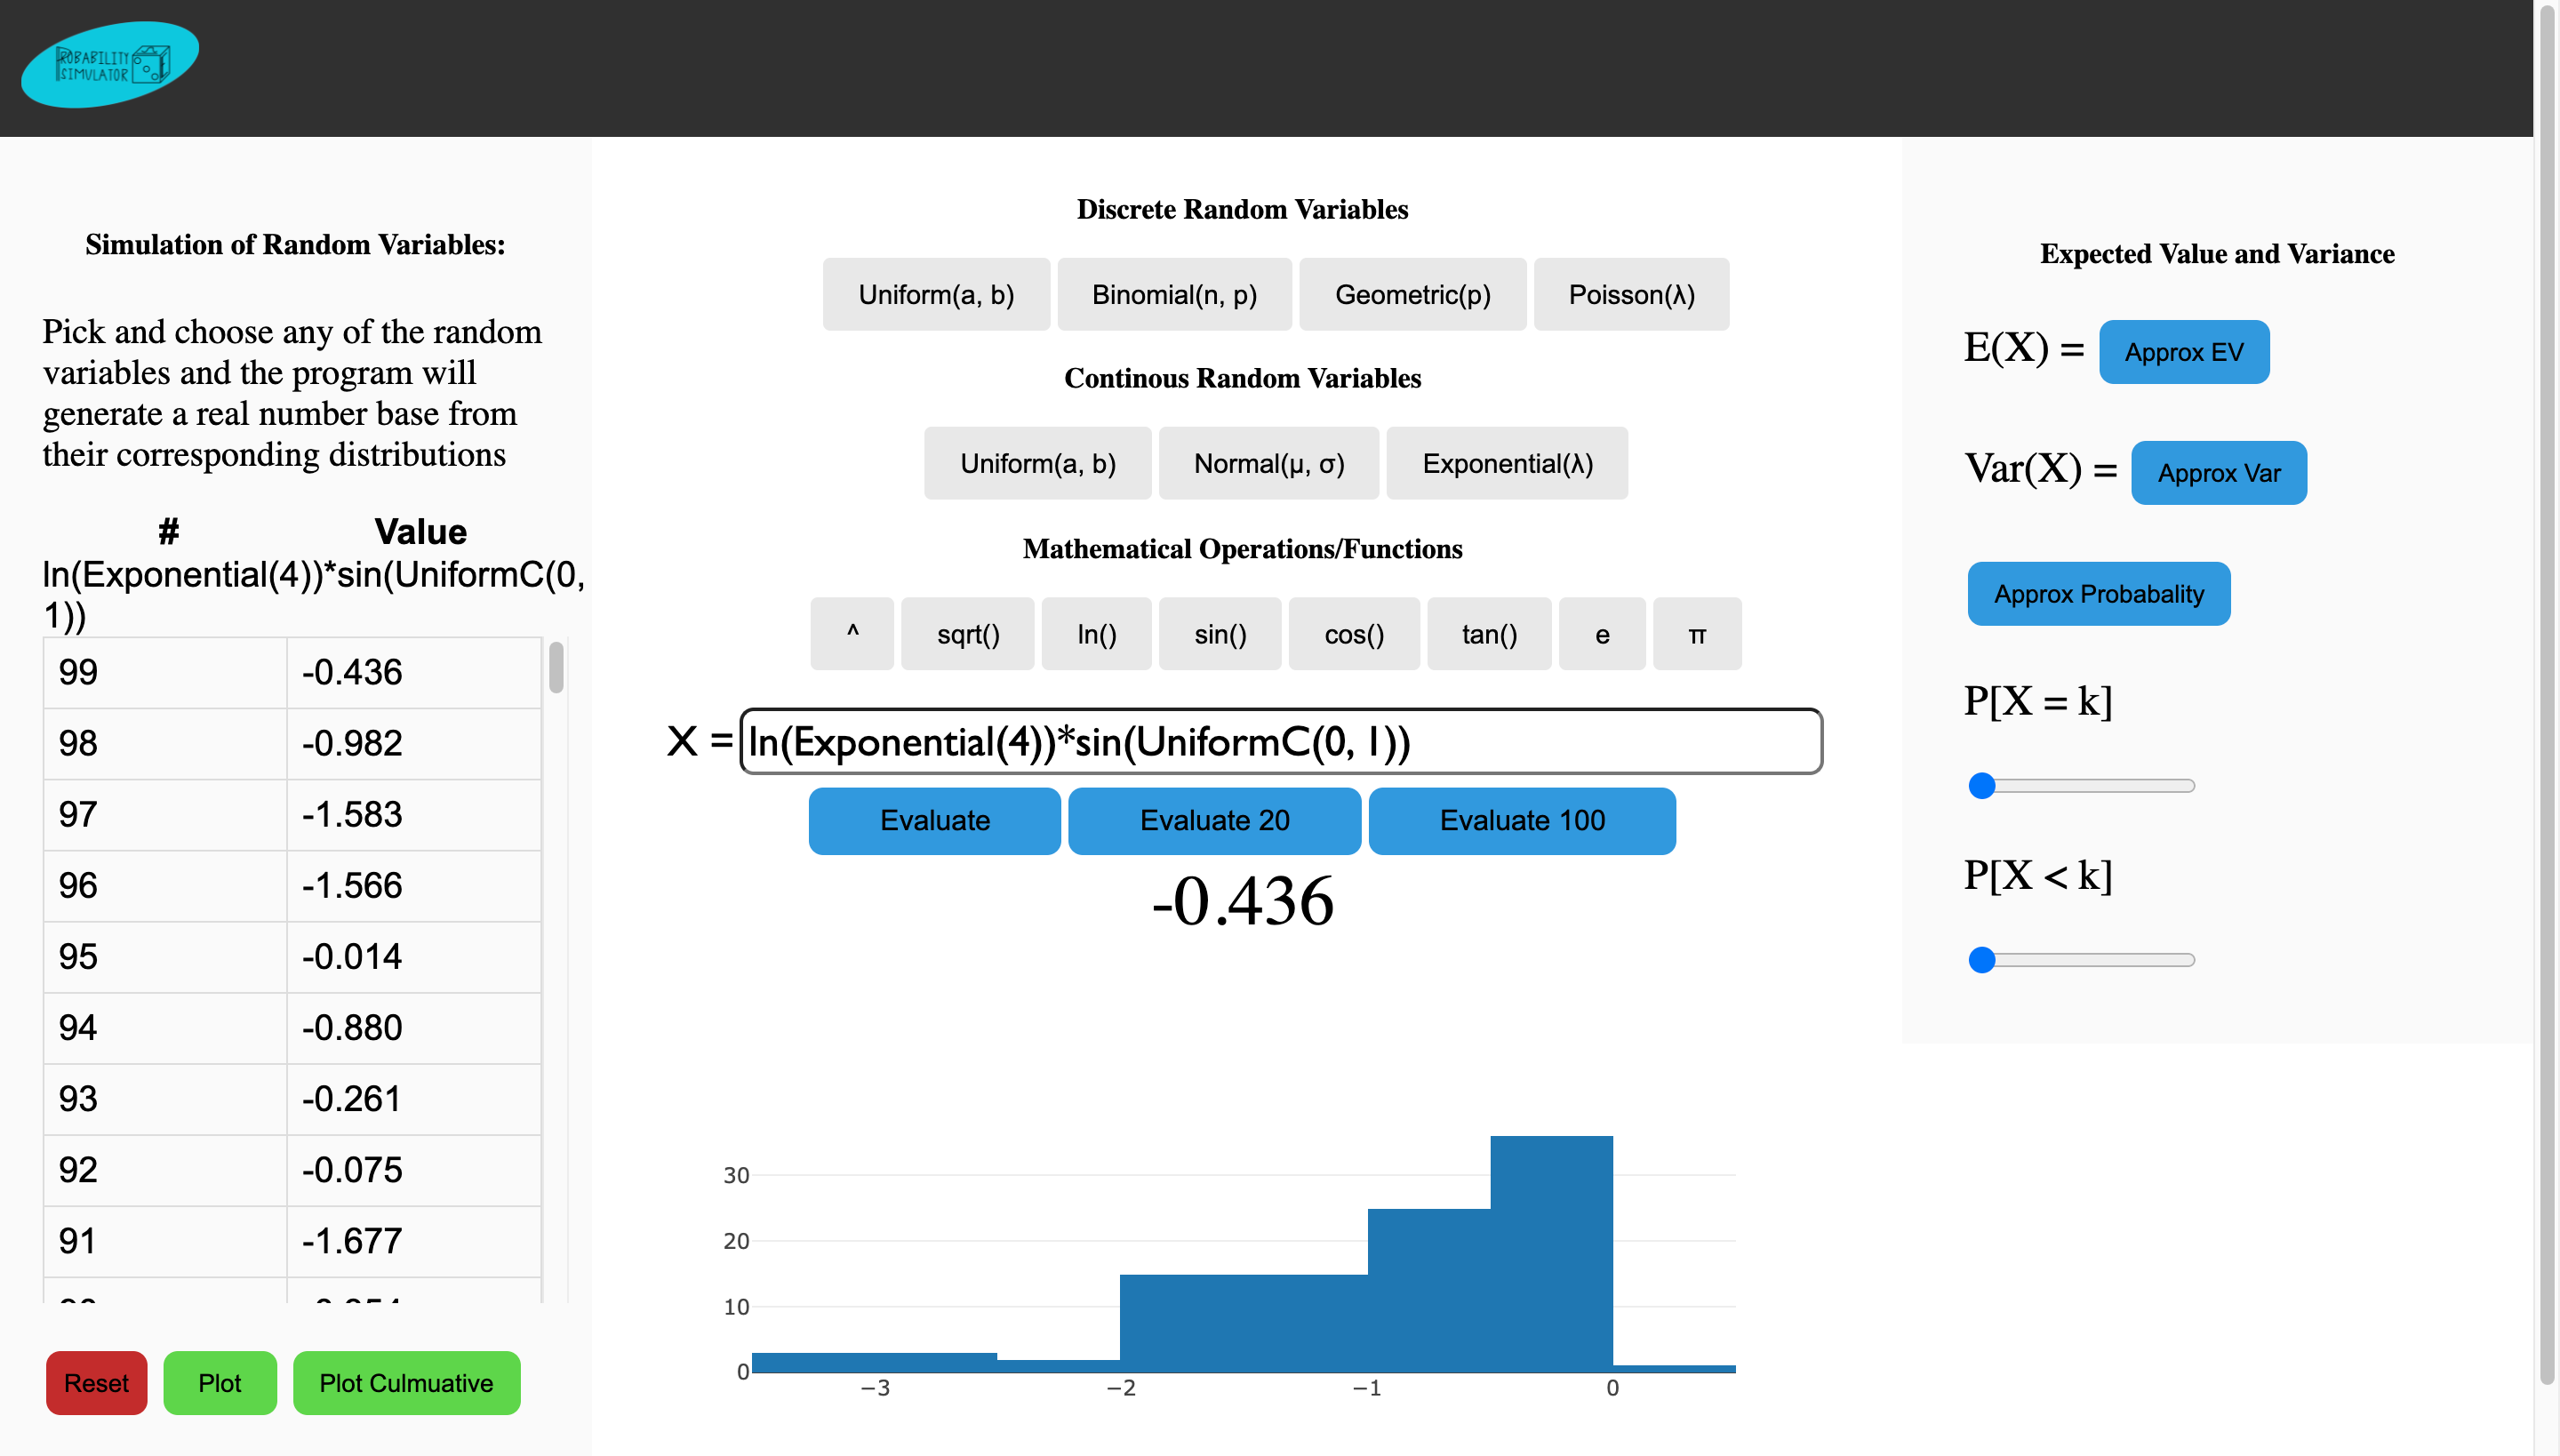Image resolution: width=2560 pixels, height=1456 pixels.
Task: Add Exponential(λ) random variable
Action: point(1506,464)
